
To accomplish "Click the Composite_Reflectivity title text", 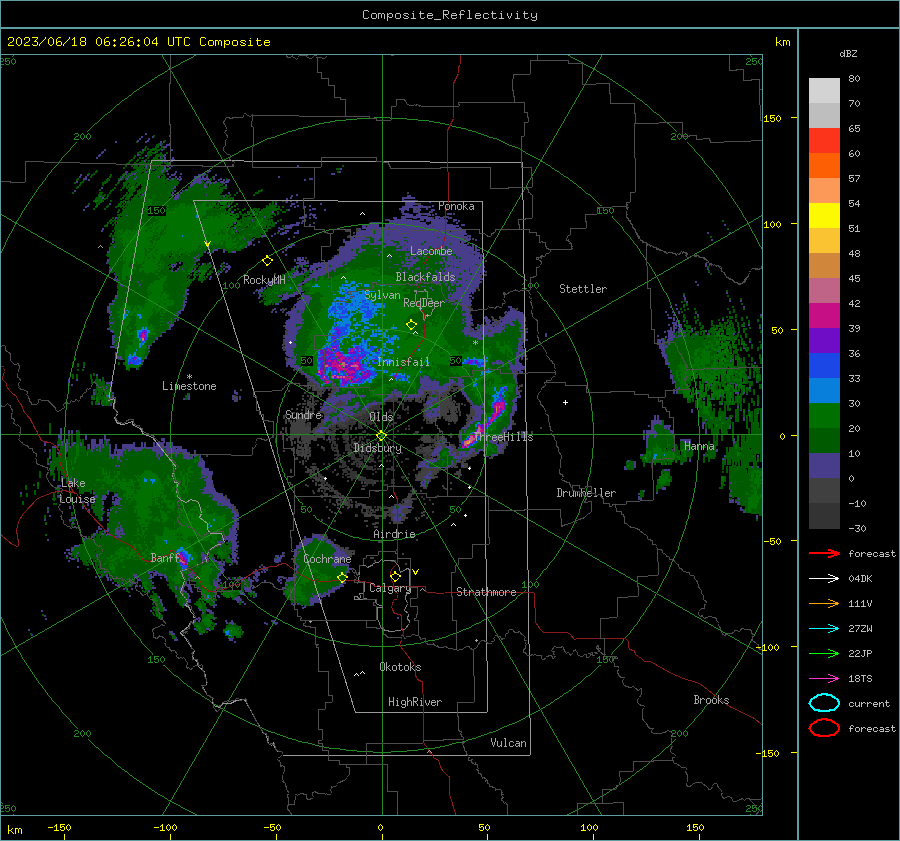I will click(450, 15).
